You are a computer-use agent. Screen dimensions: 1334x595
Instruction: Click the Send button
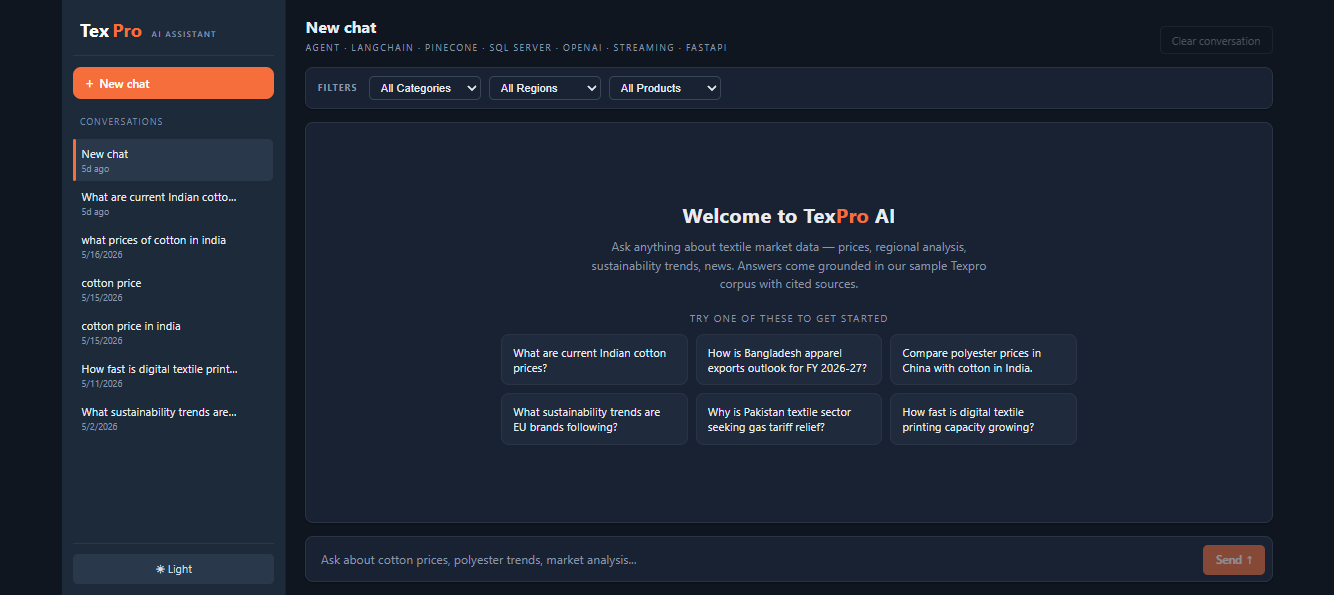click(x=1234, y=560)
